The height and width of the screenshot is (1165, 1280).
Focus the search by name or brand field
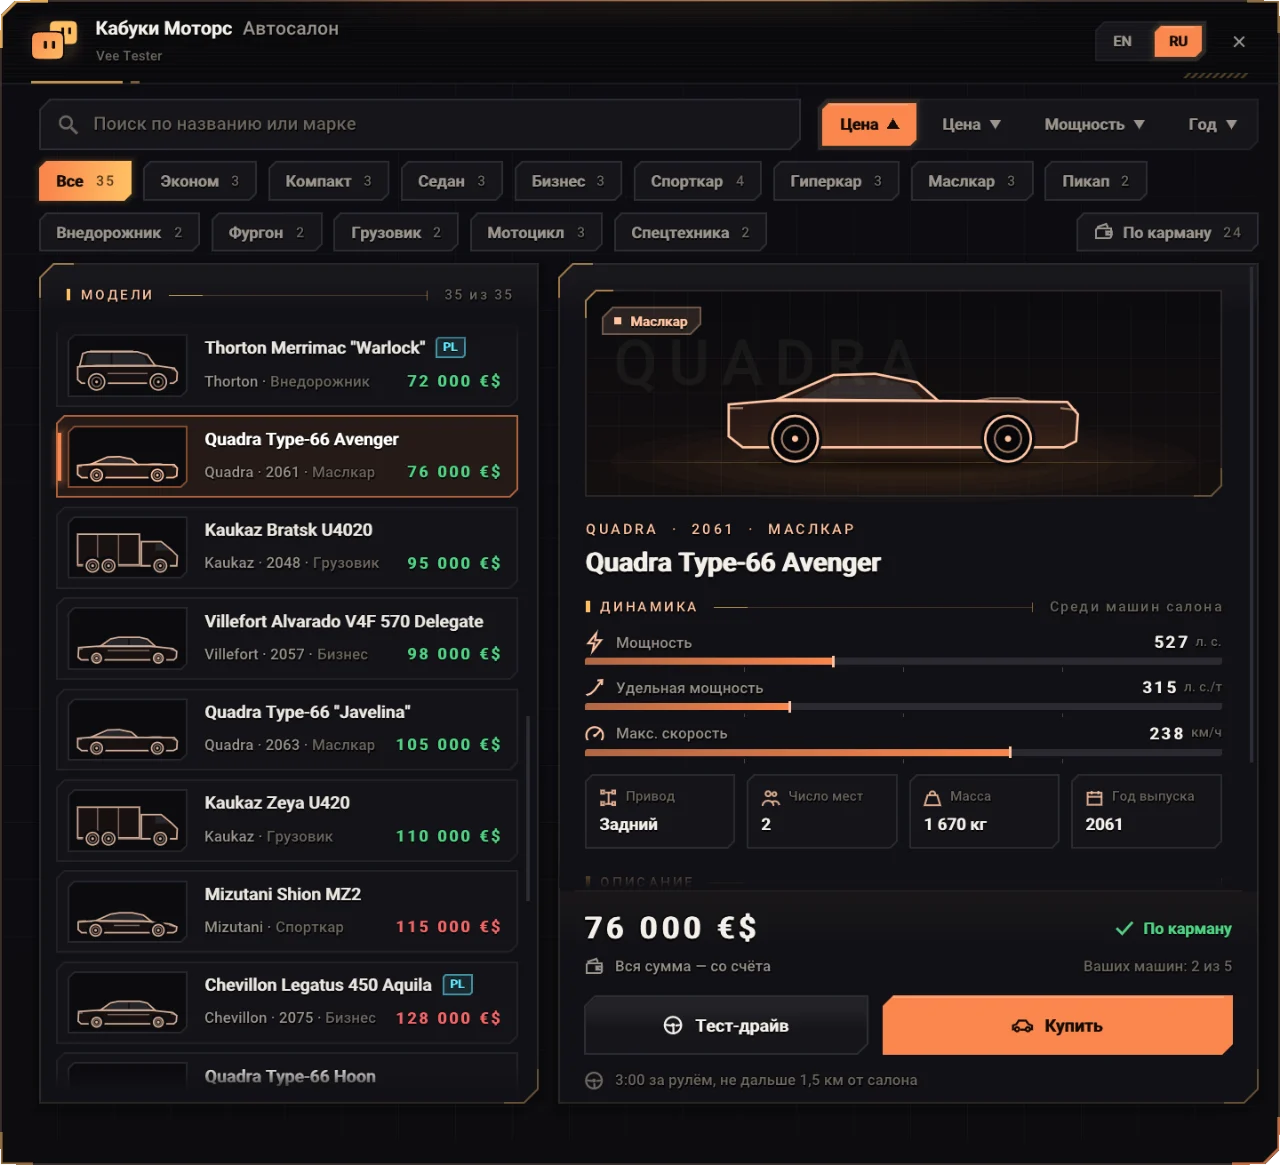420,125
